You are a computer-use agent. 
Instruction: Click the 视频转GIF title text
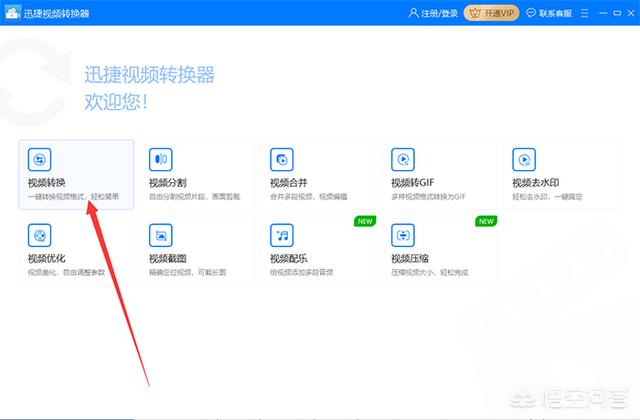click(413, 183)
